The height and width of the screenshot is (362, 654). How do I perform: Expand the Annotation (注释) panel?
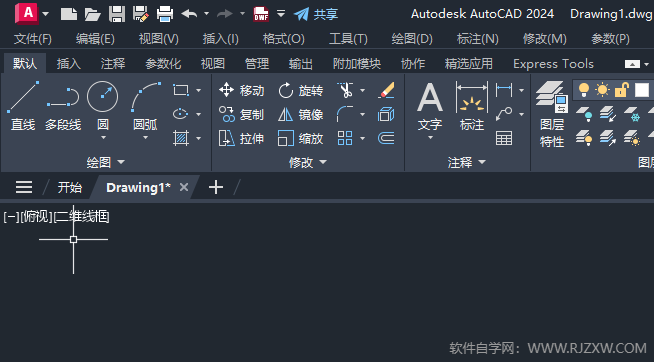[x=467, y=162]
